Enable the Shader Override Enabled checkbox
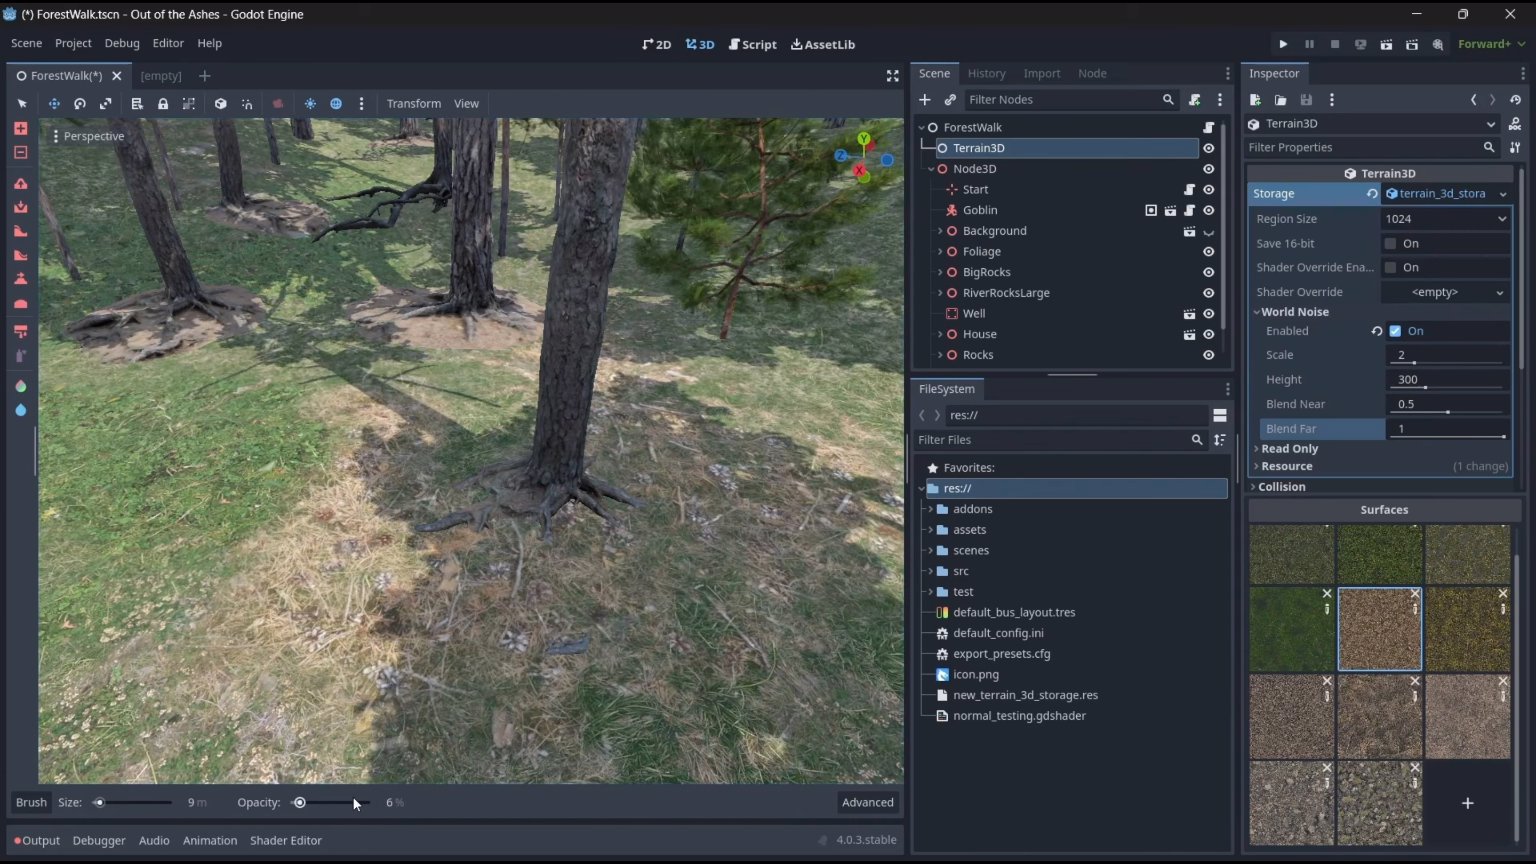The height and width of the screenshot is (864, 1536). point(1390,268)
